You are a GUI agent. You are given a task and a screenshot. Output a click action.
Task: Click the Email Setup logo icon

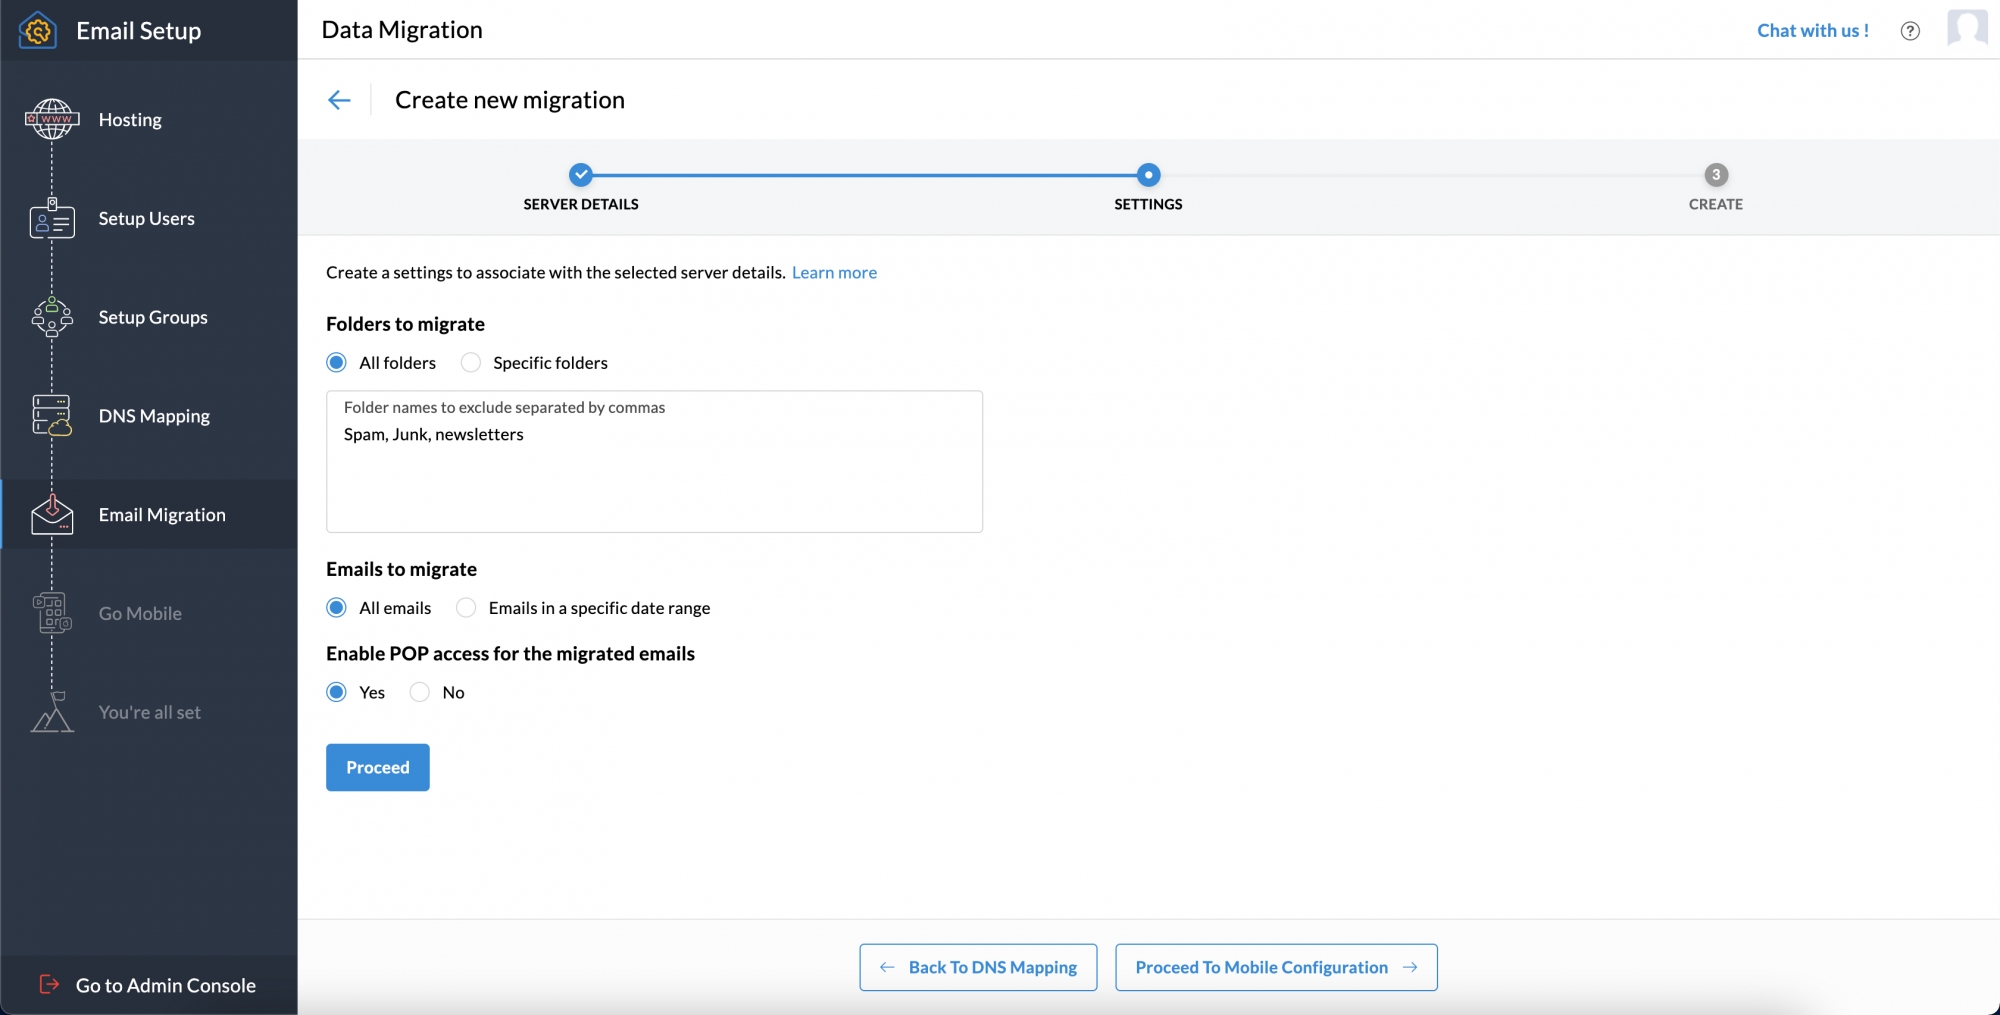pos(38,31)
